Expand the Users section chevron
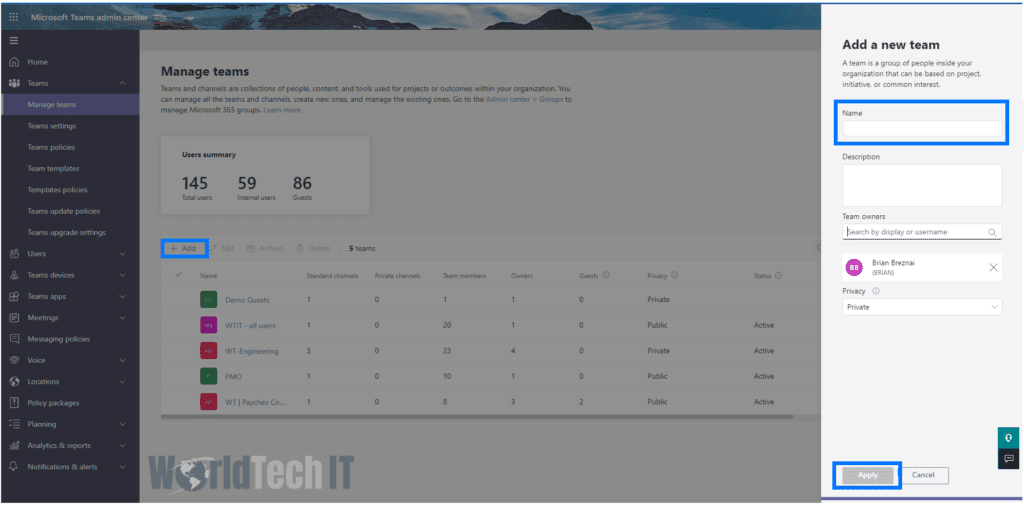 click(122, 254)
